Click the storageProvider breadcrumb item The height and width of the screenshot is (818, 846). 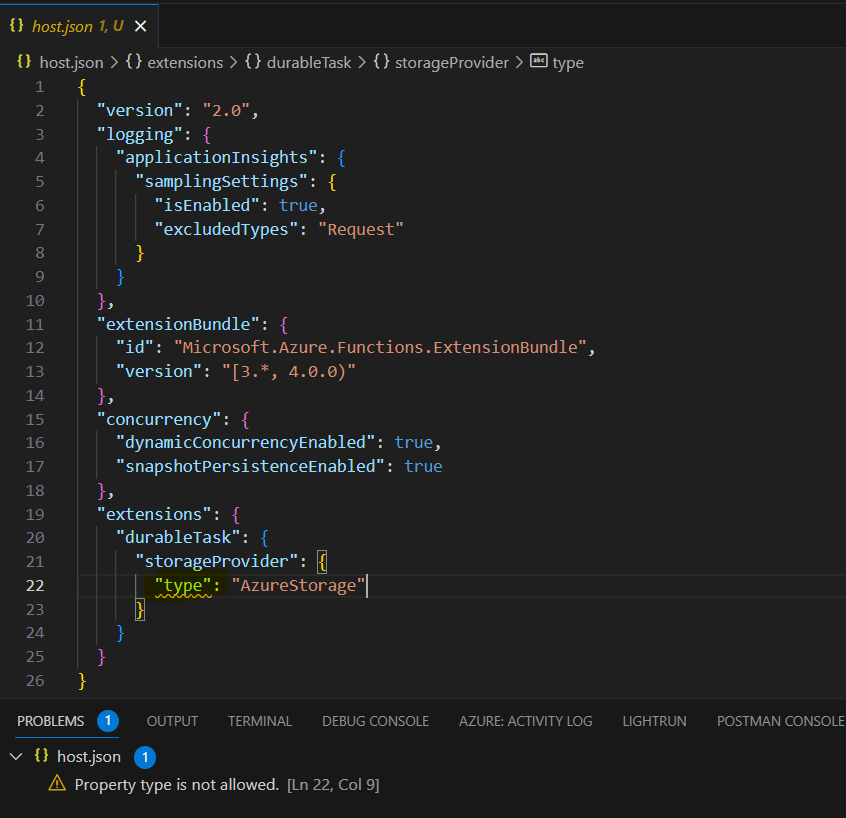coord(452,63)
